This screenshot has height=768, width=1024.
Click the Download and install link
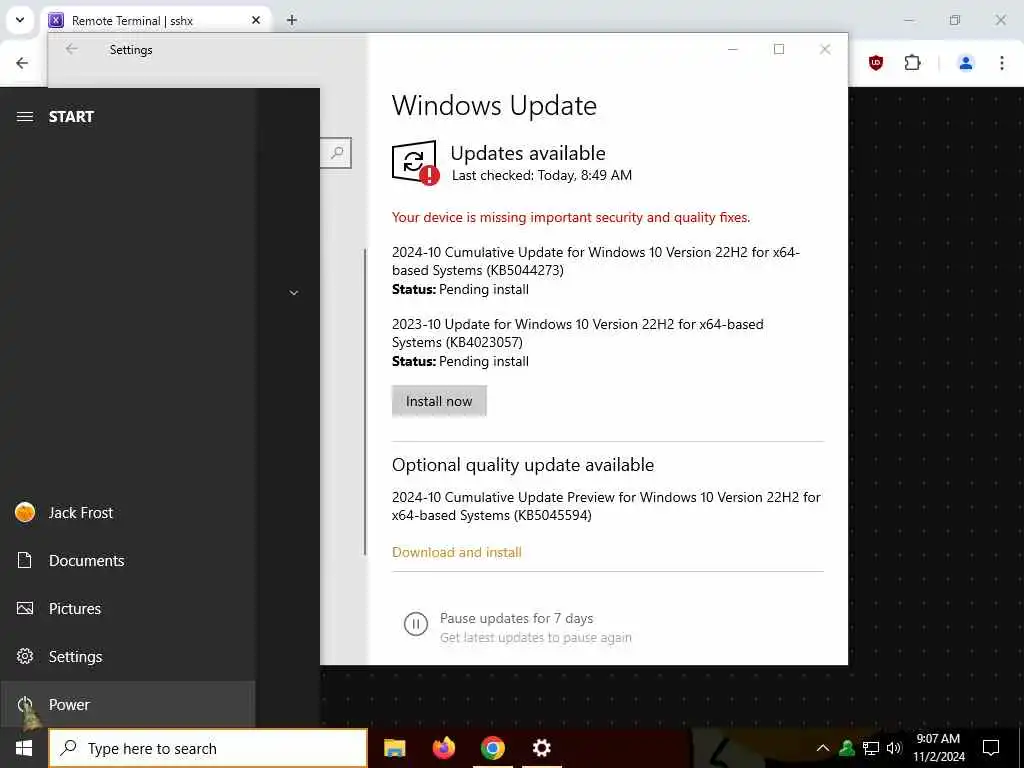click(x=456, y=552)
